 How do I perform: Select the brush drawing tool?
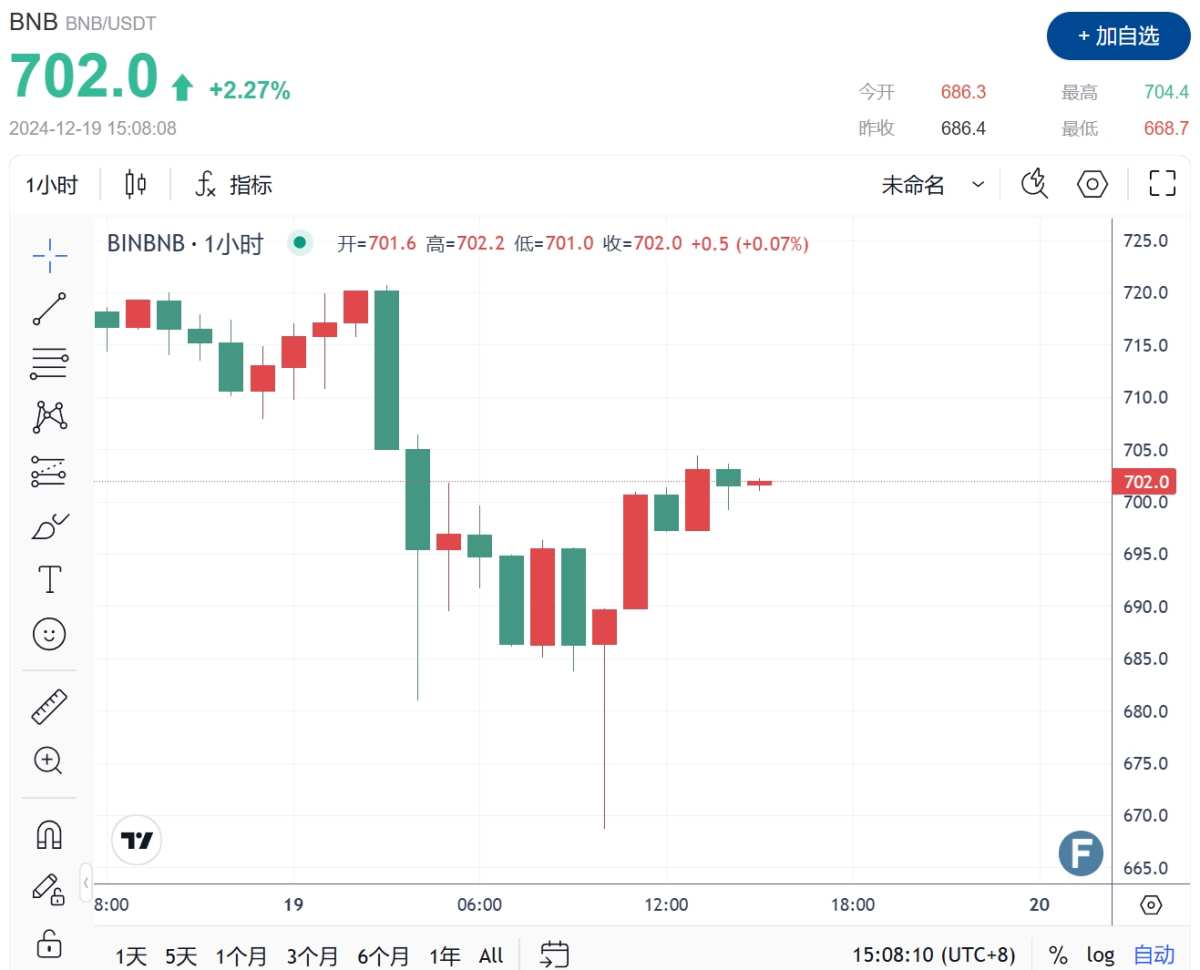tap(49, 525)
